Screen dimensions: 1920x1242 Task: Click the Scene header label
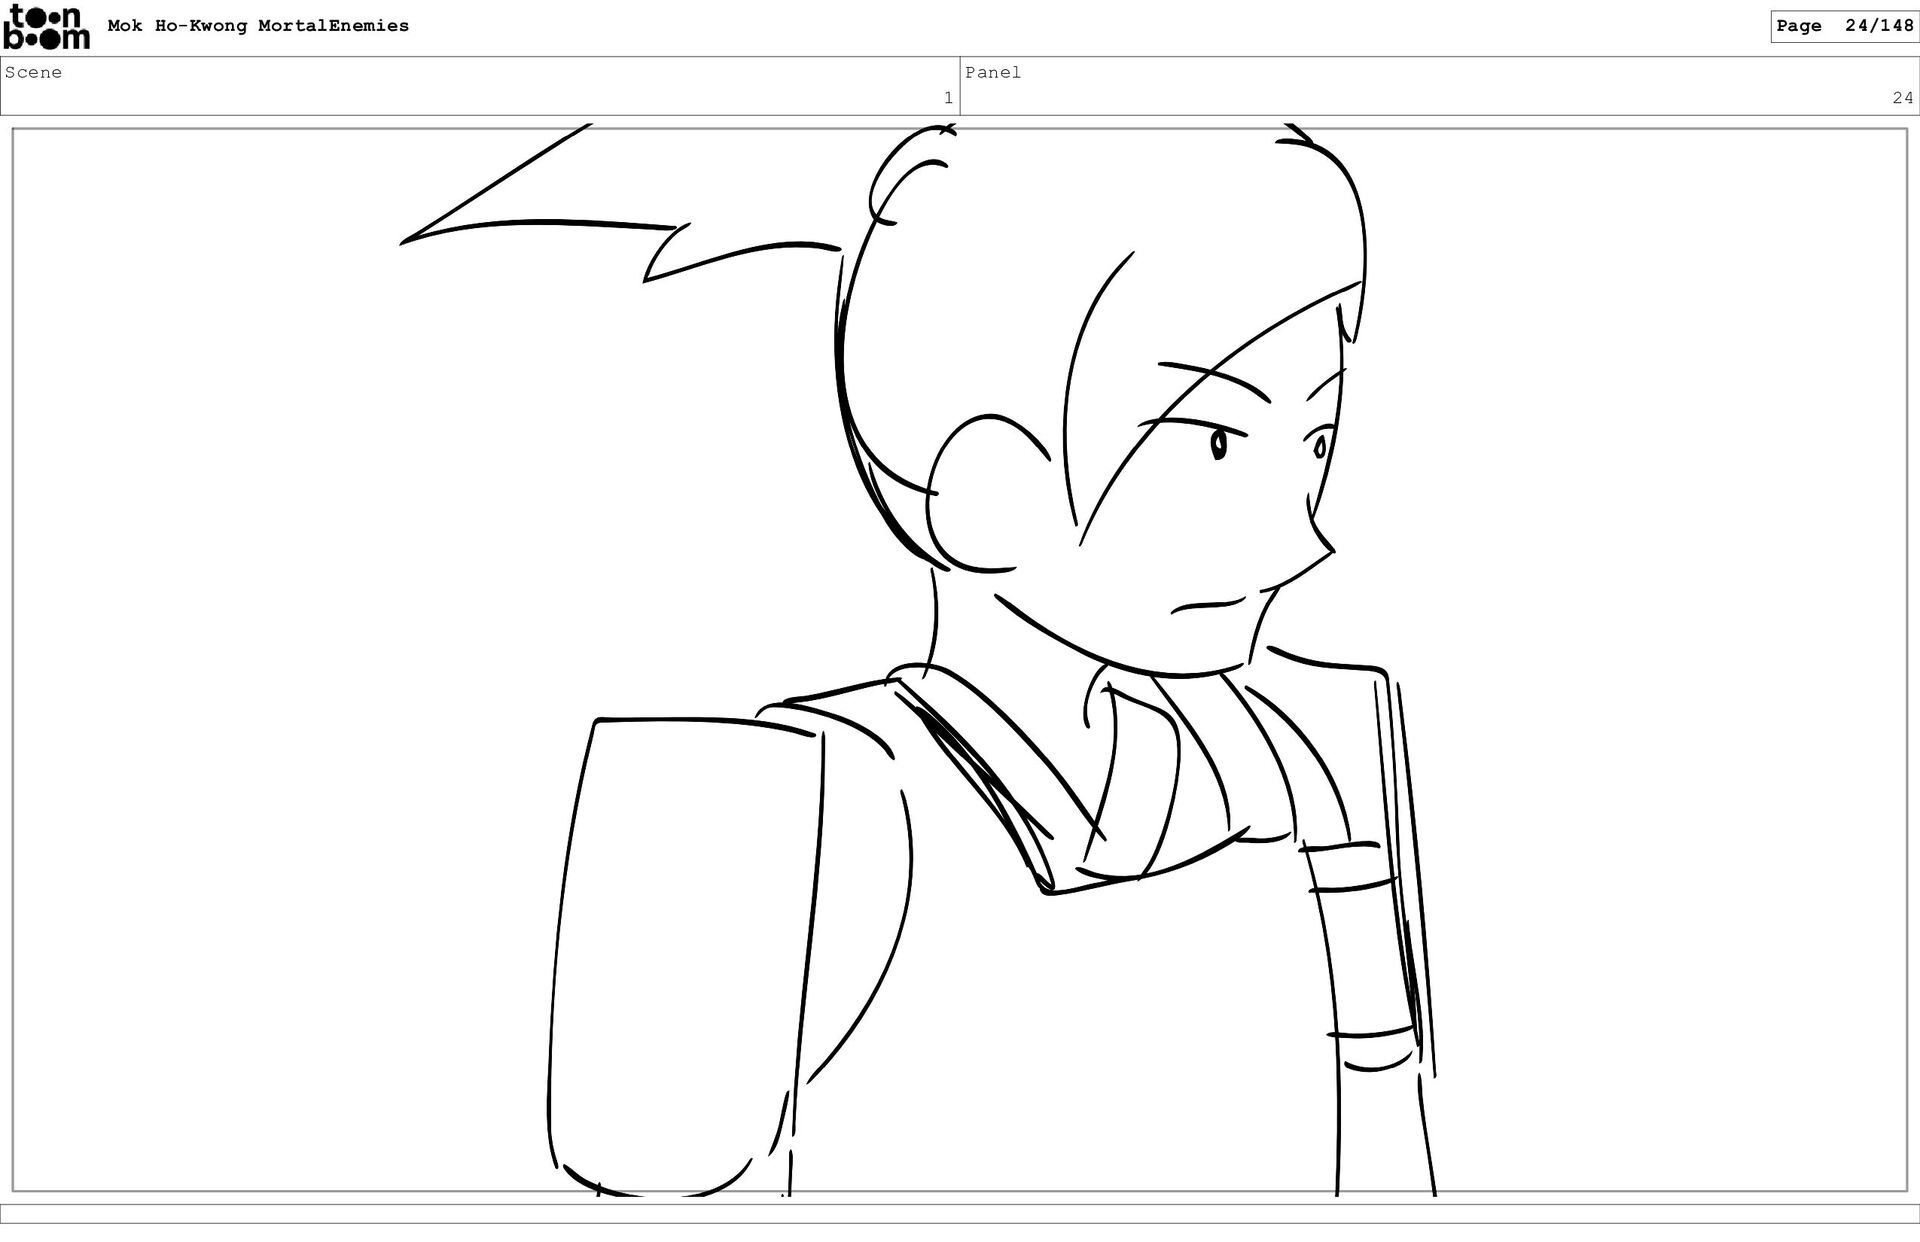click(33, 72)
